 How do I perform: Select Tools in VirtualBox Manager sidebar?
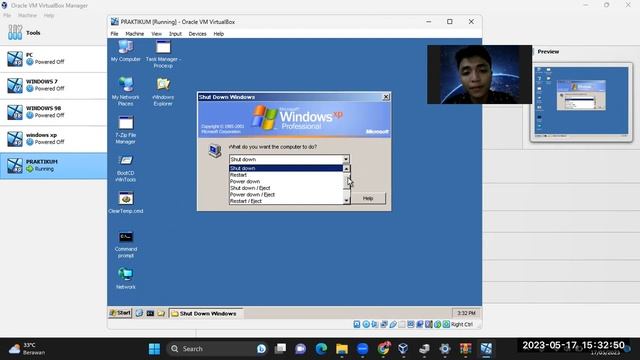[x=53, y=33]
